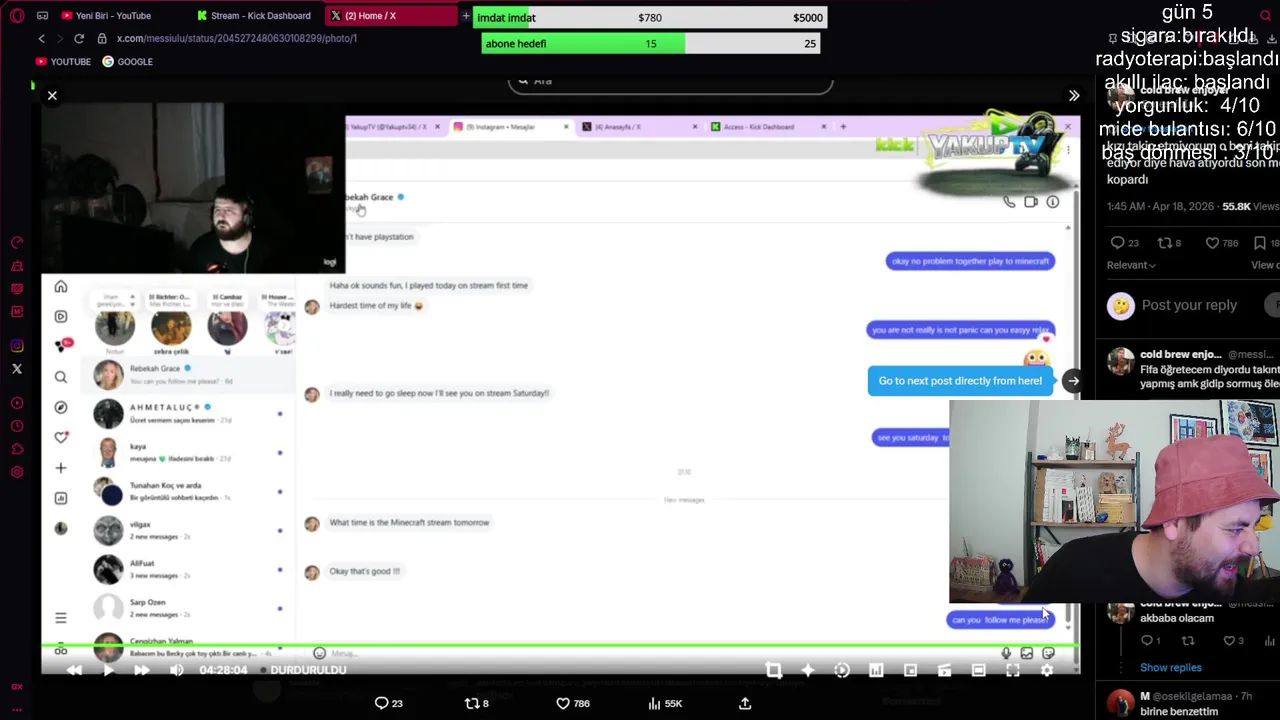
Task: Open cold brew enjoyer reply author
Action: [x=1181, y=354]
